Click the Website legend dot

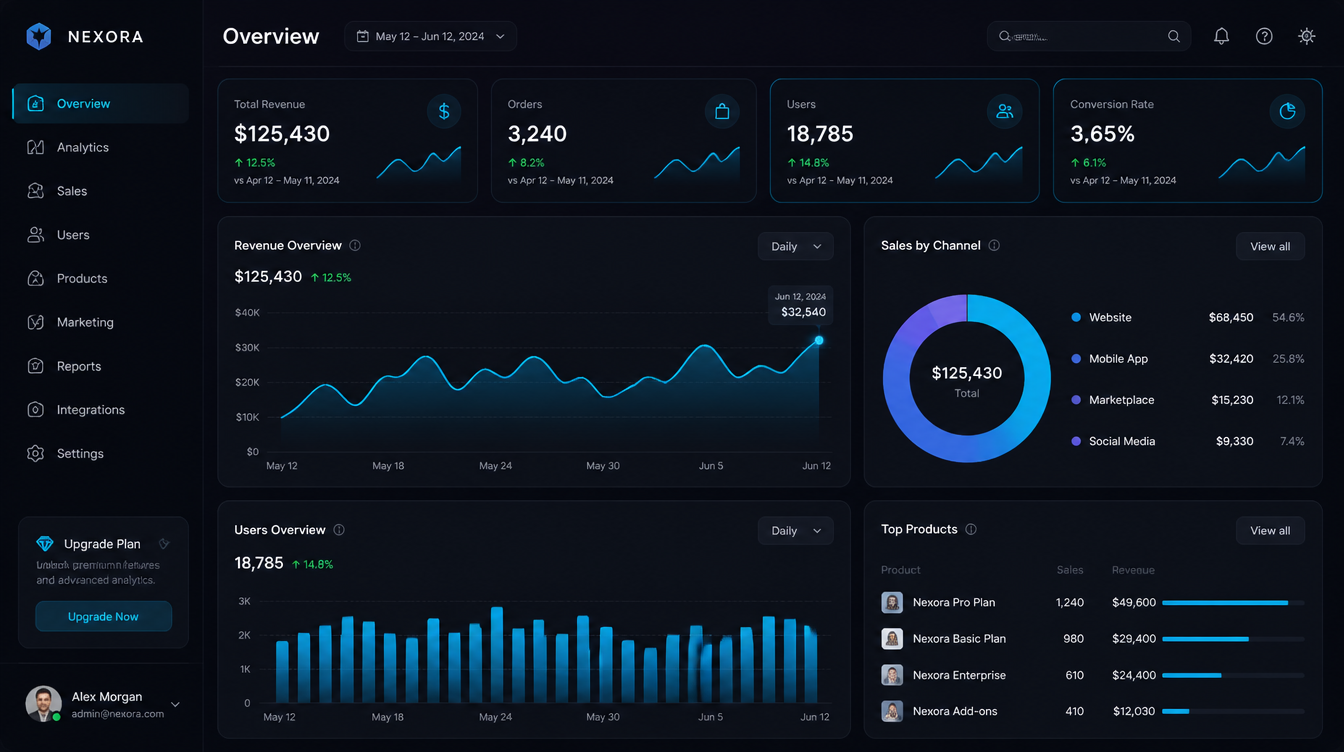(1076, 317)
